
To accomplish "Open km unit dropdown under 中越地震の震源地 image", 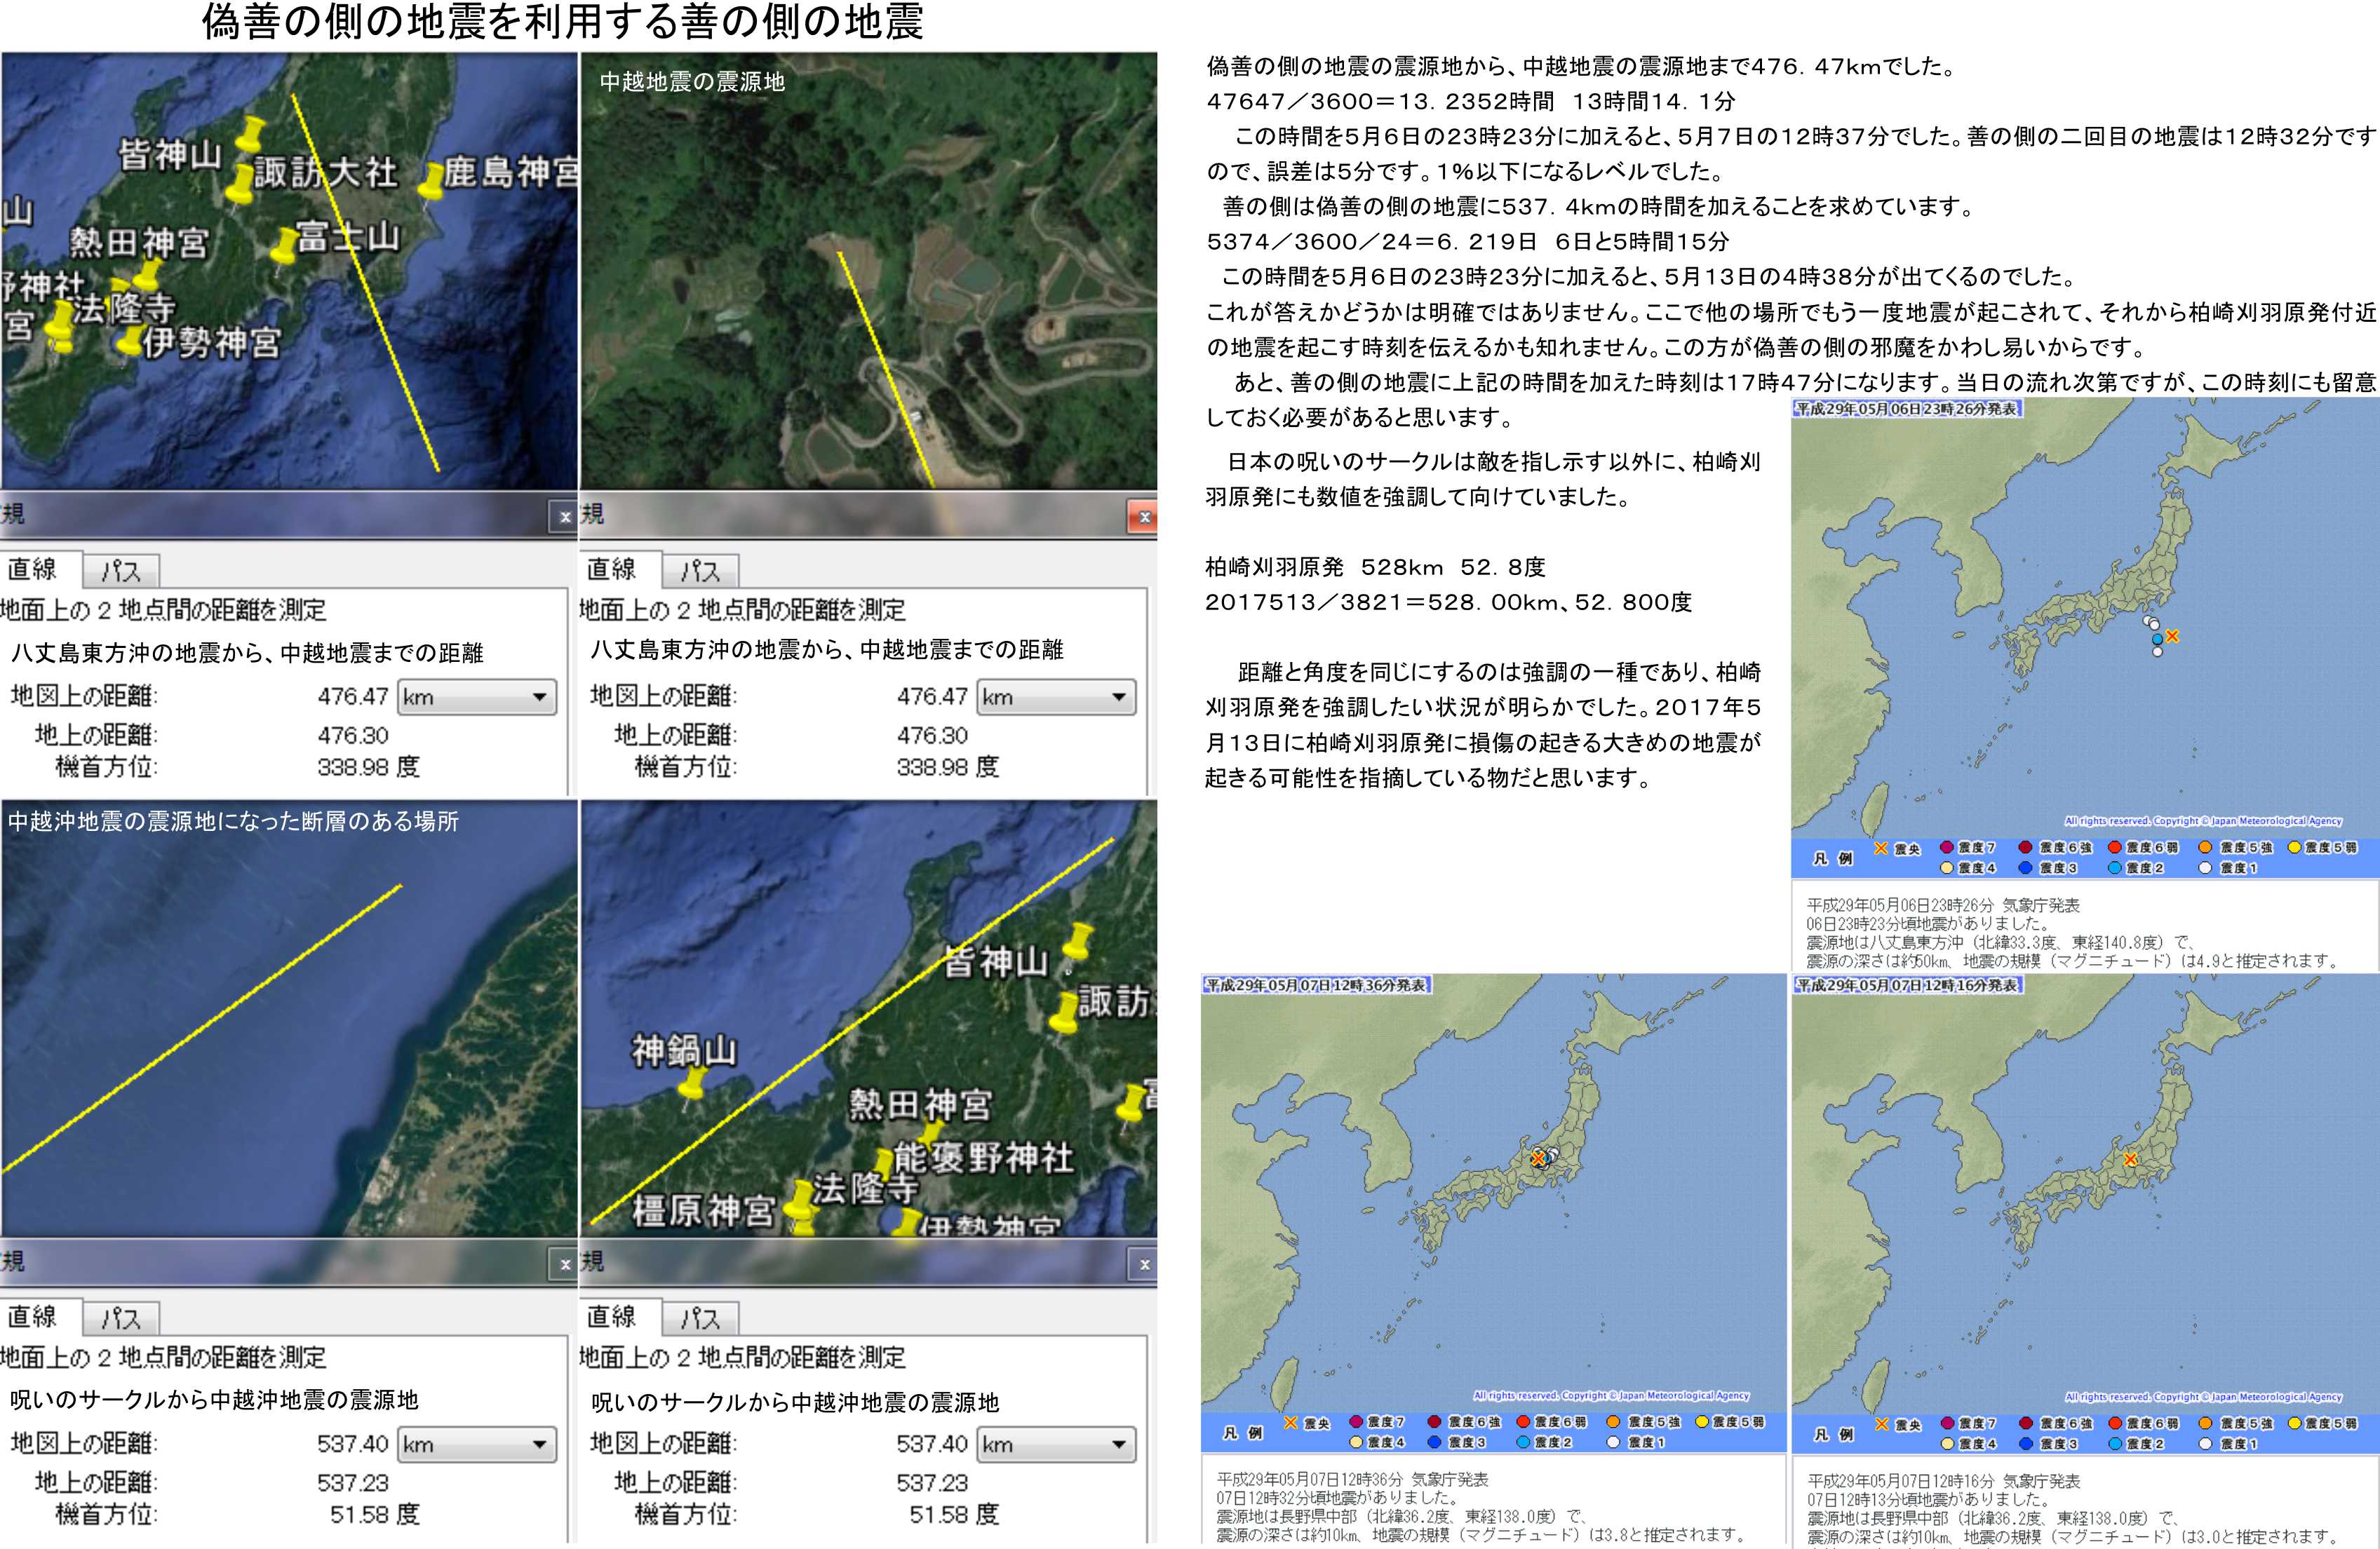I will tap(1056, 697).
